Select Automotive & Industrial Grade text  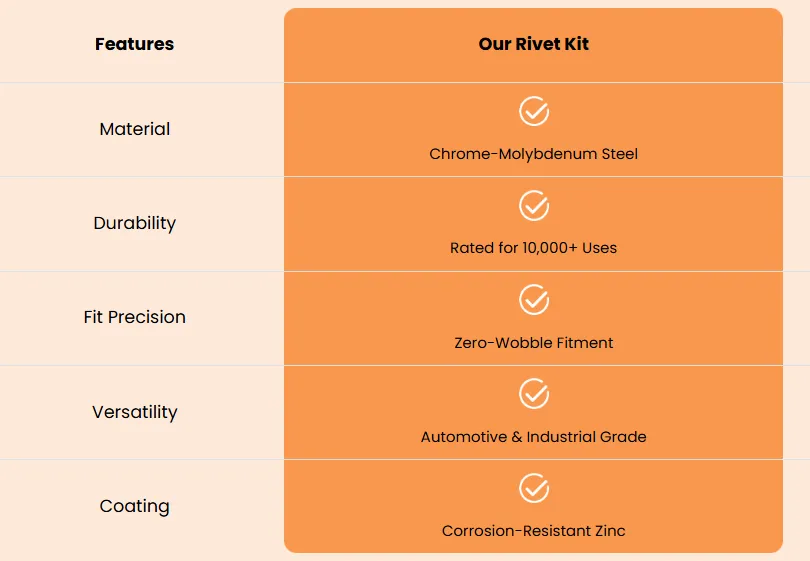[534, 437]
